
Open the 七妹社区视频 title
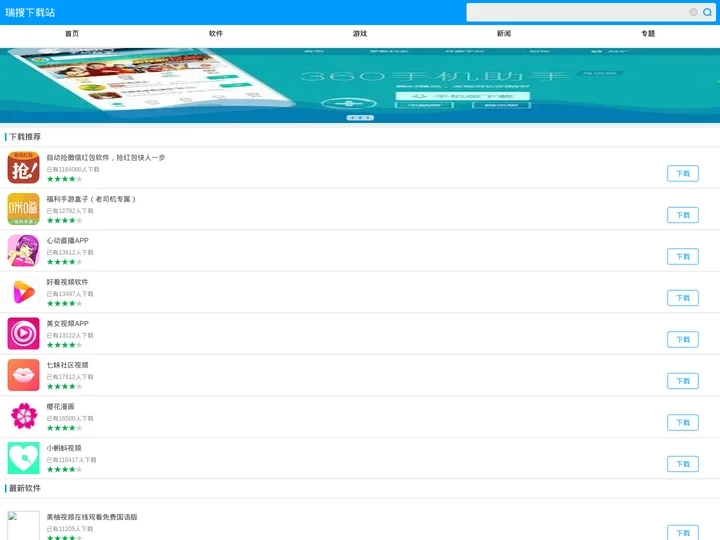68,365
